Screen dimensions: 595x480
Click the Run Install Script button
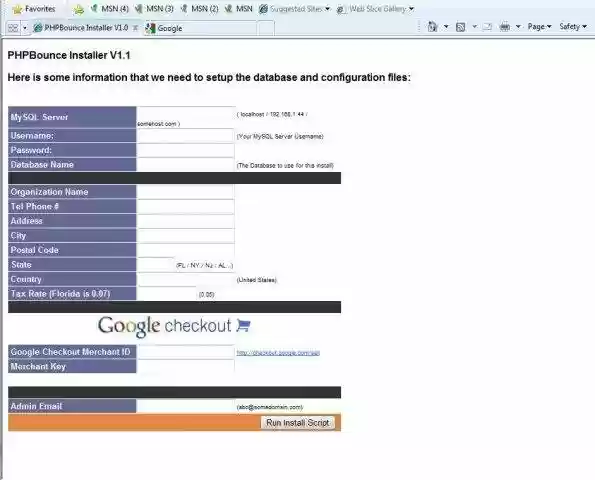point(298,423)
